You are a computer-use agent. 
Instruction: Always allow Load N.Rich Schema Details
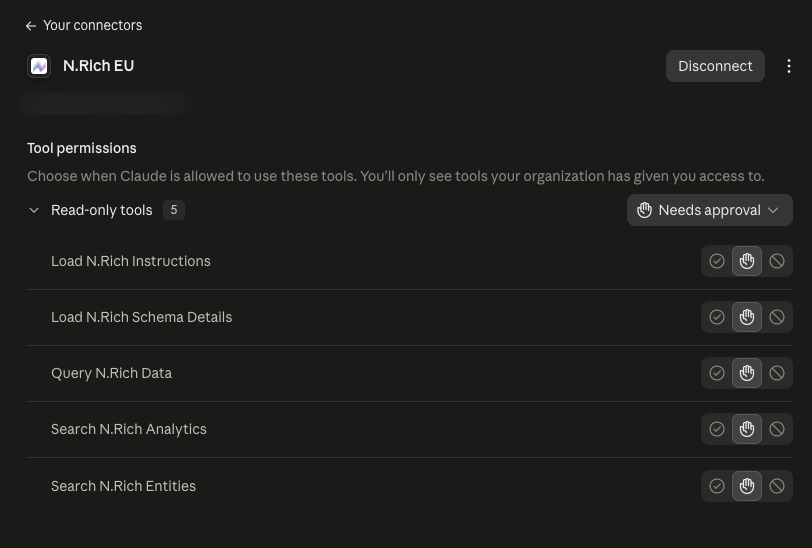(x=717, y=317)
